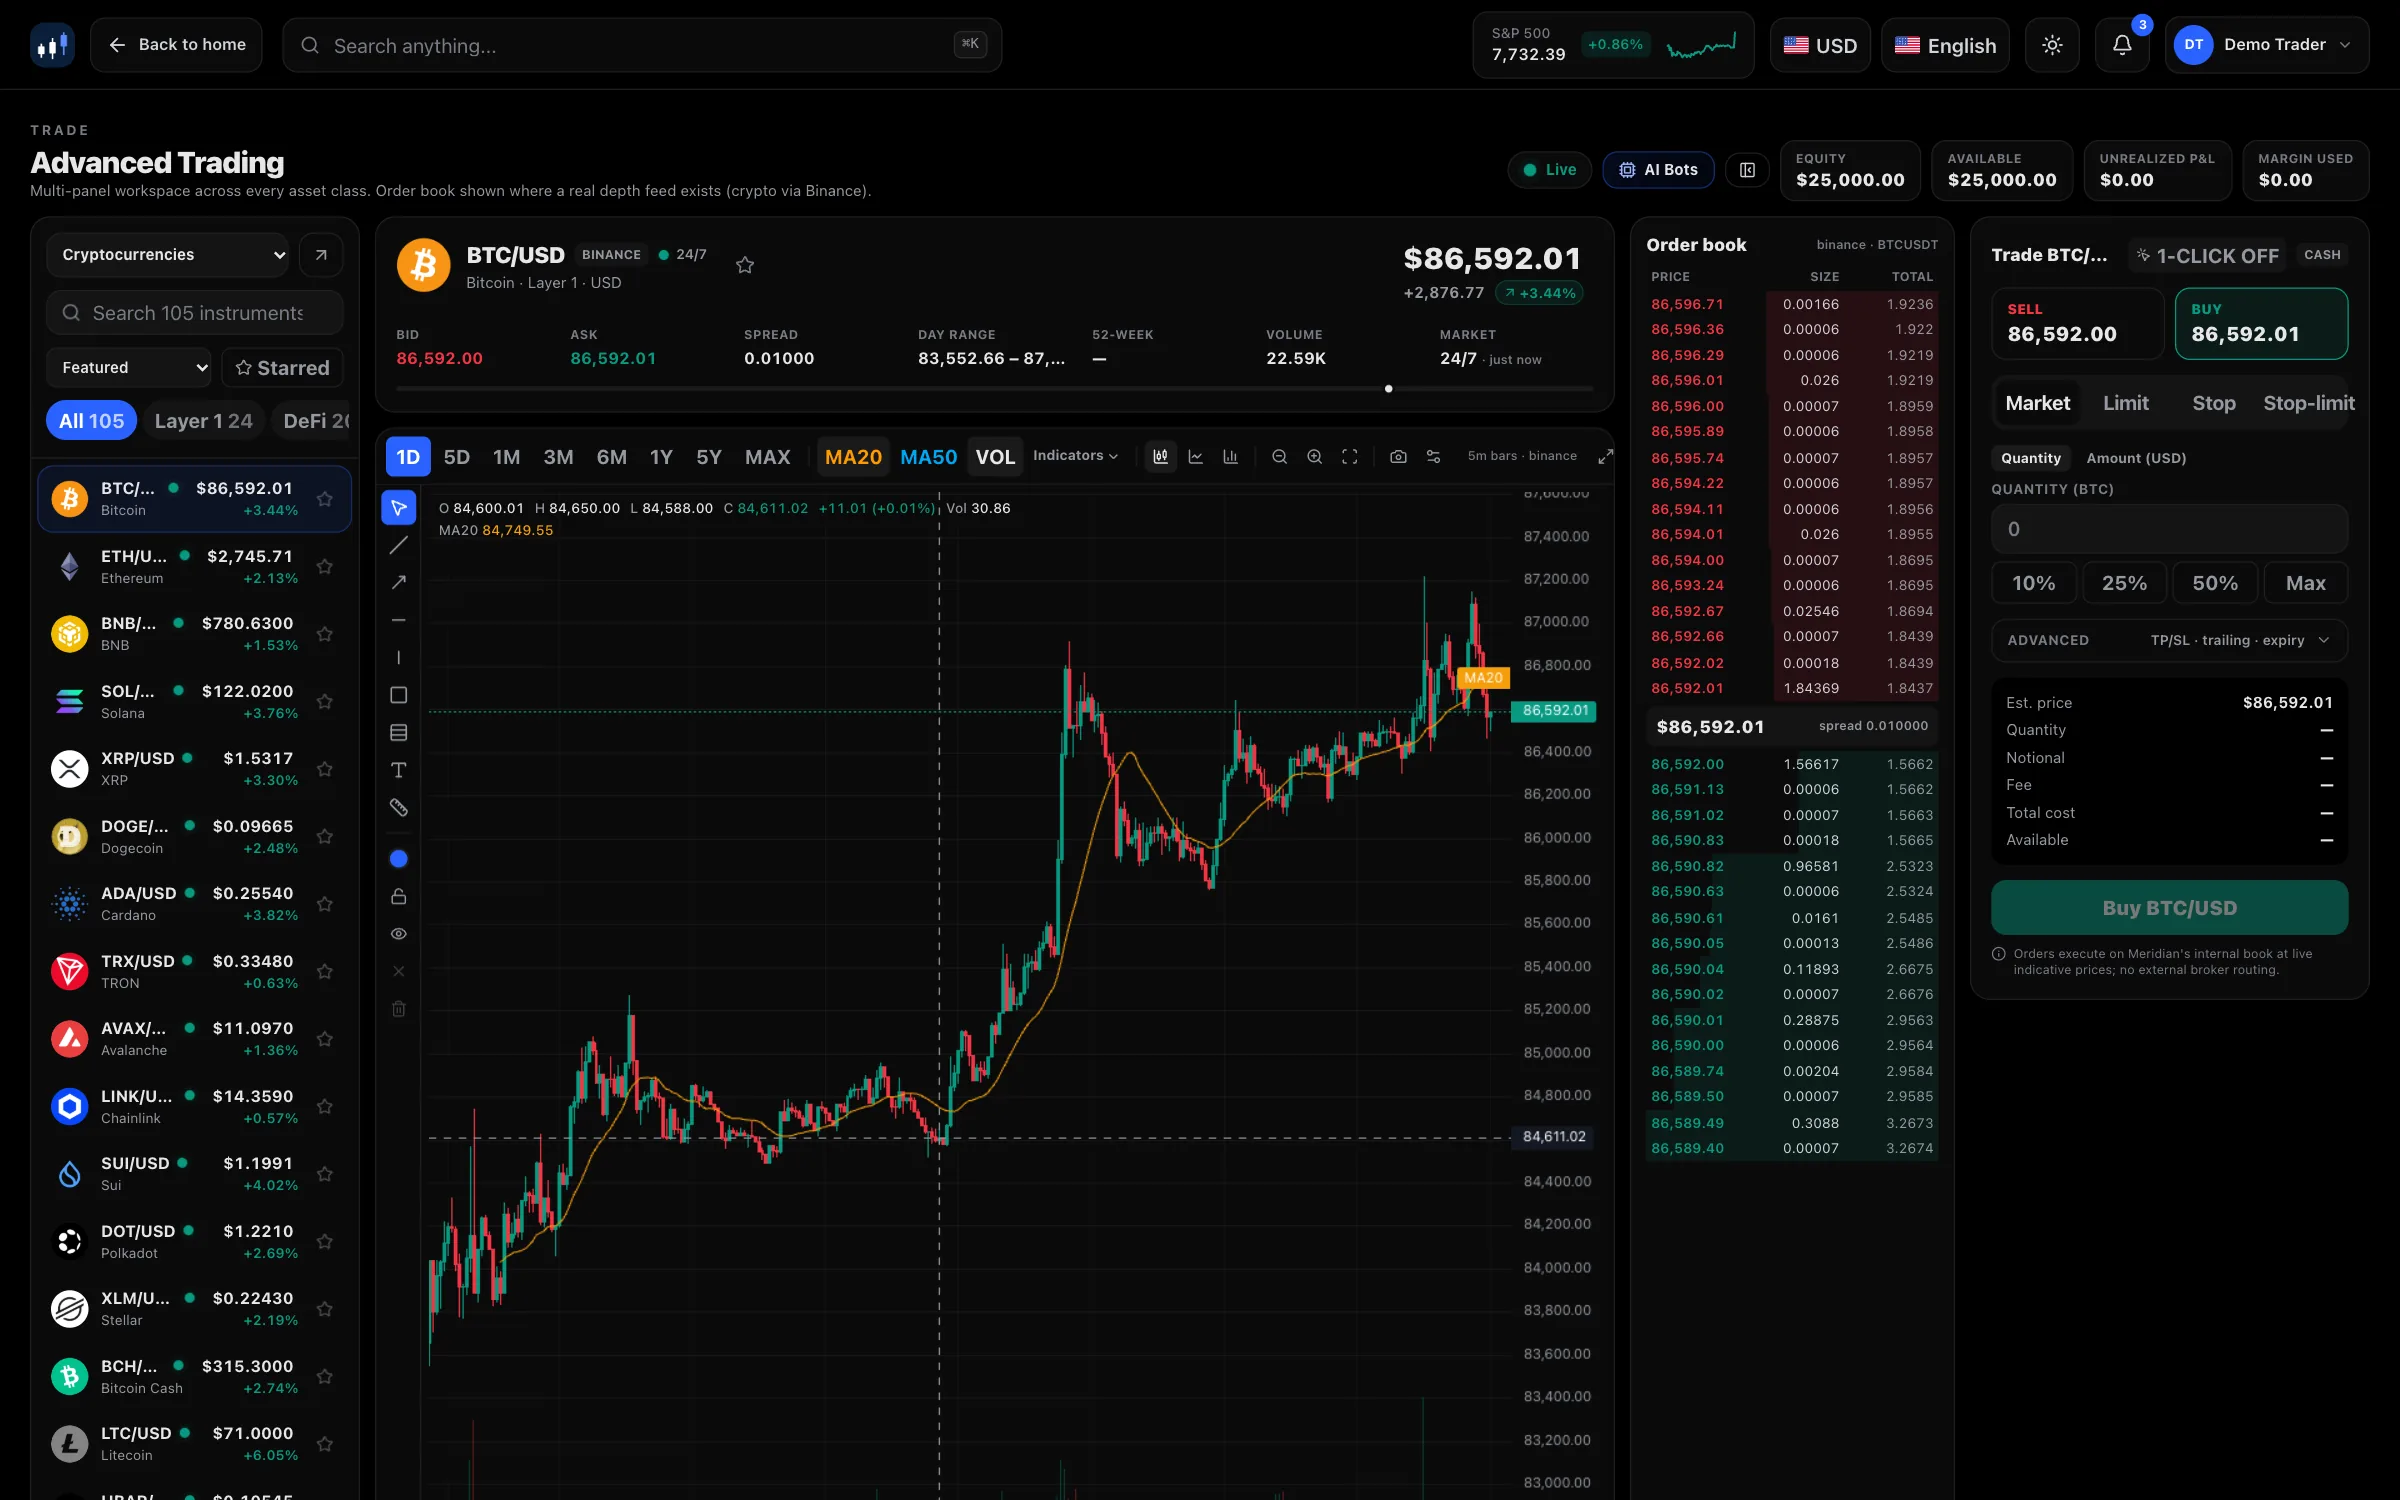Pick the blue drawing color swatch
This screenshot has width=2400, height=1500.
tap(398, 858)
